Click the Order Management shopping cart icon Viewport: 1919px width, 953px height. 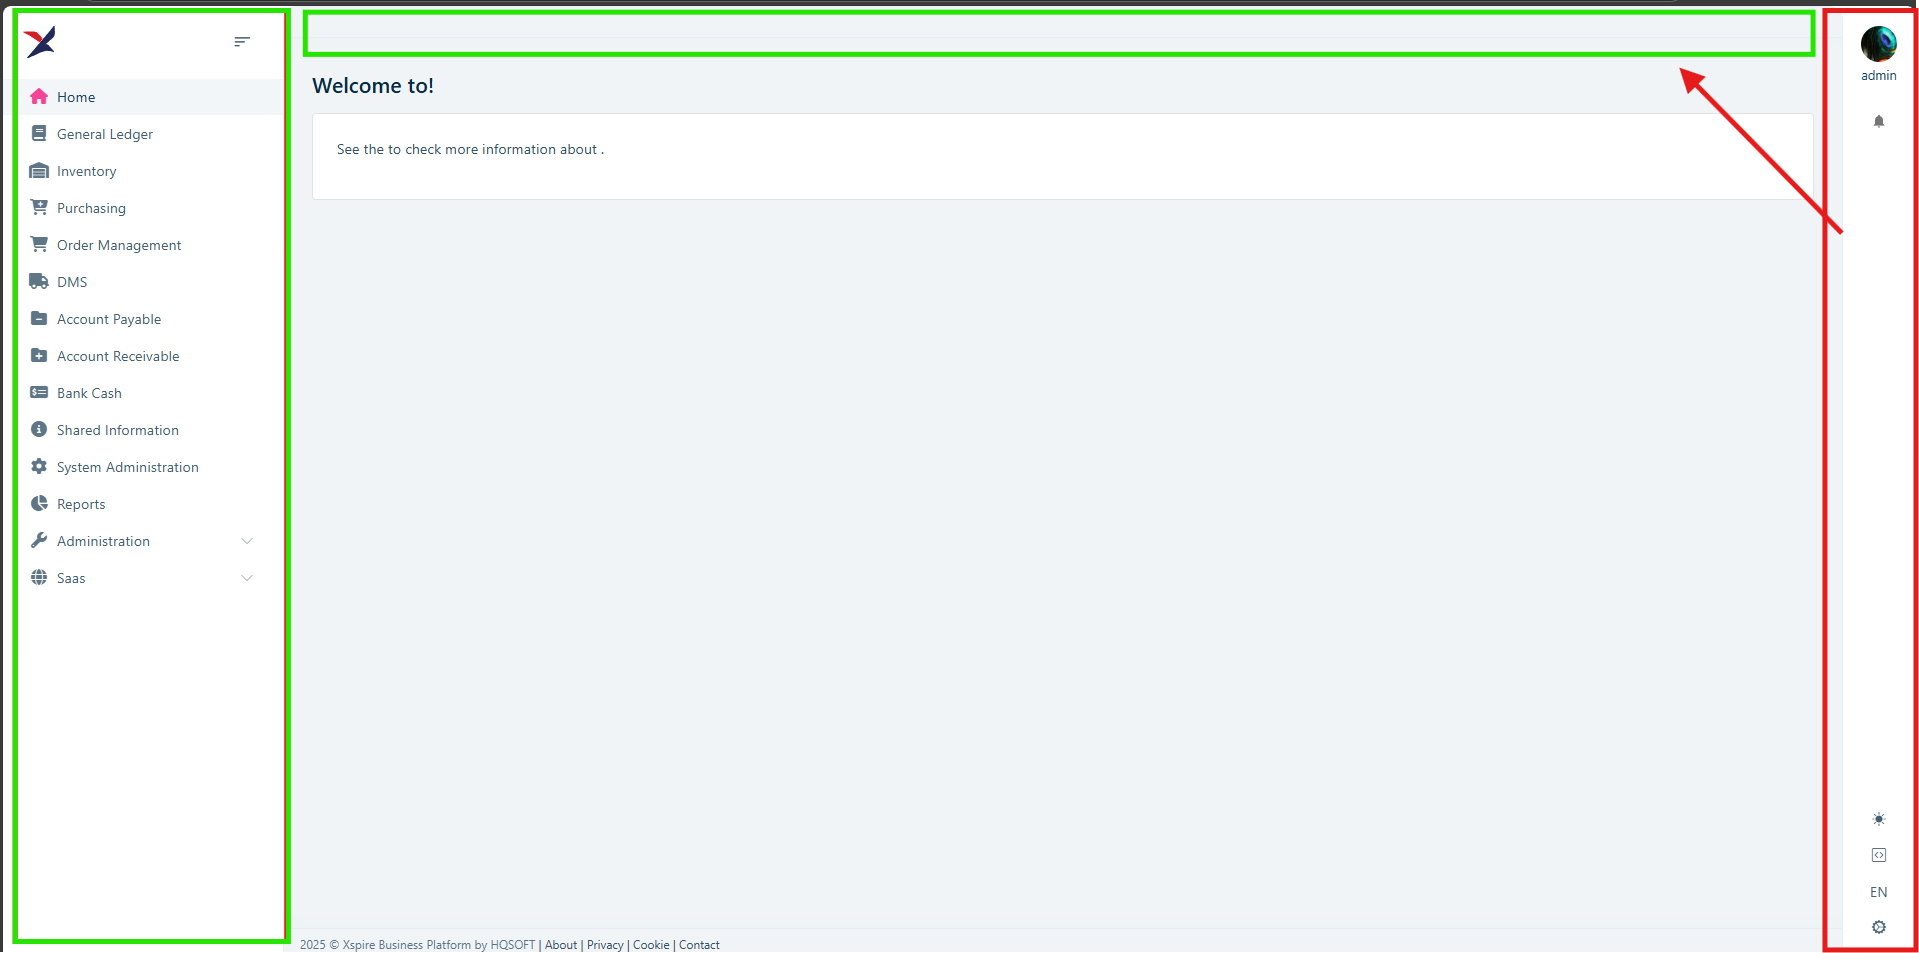tap(39, 245)
